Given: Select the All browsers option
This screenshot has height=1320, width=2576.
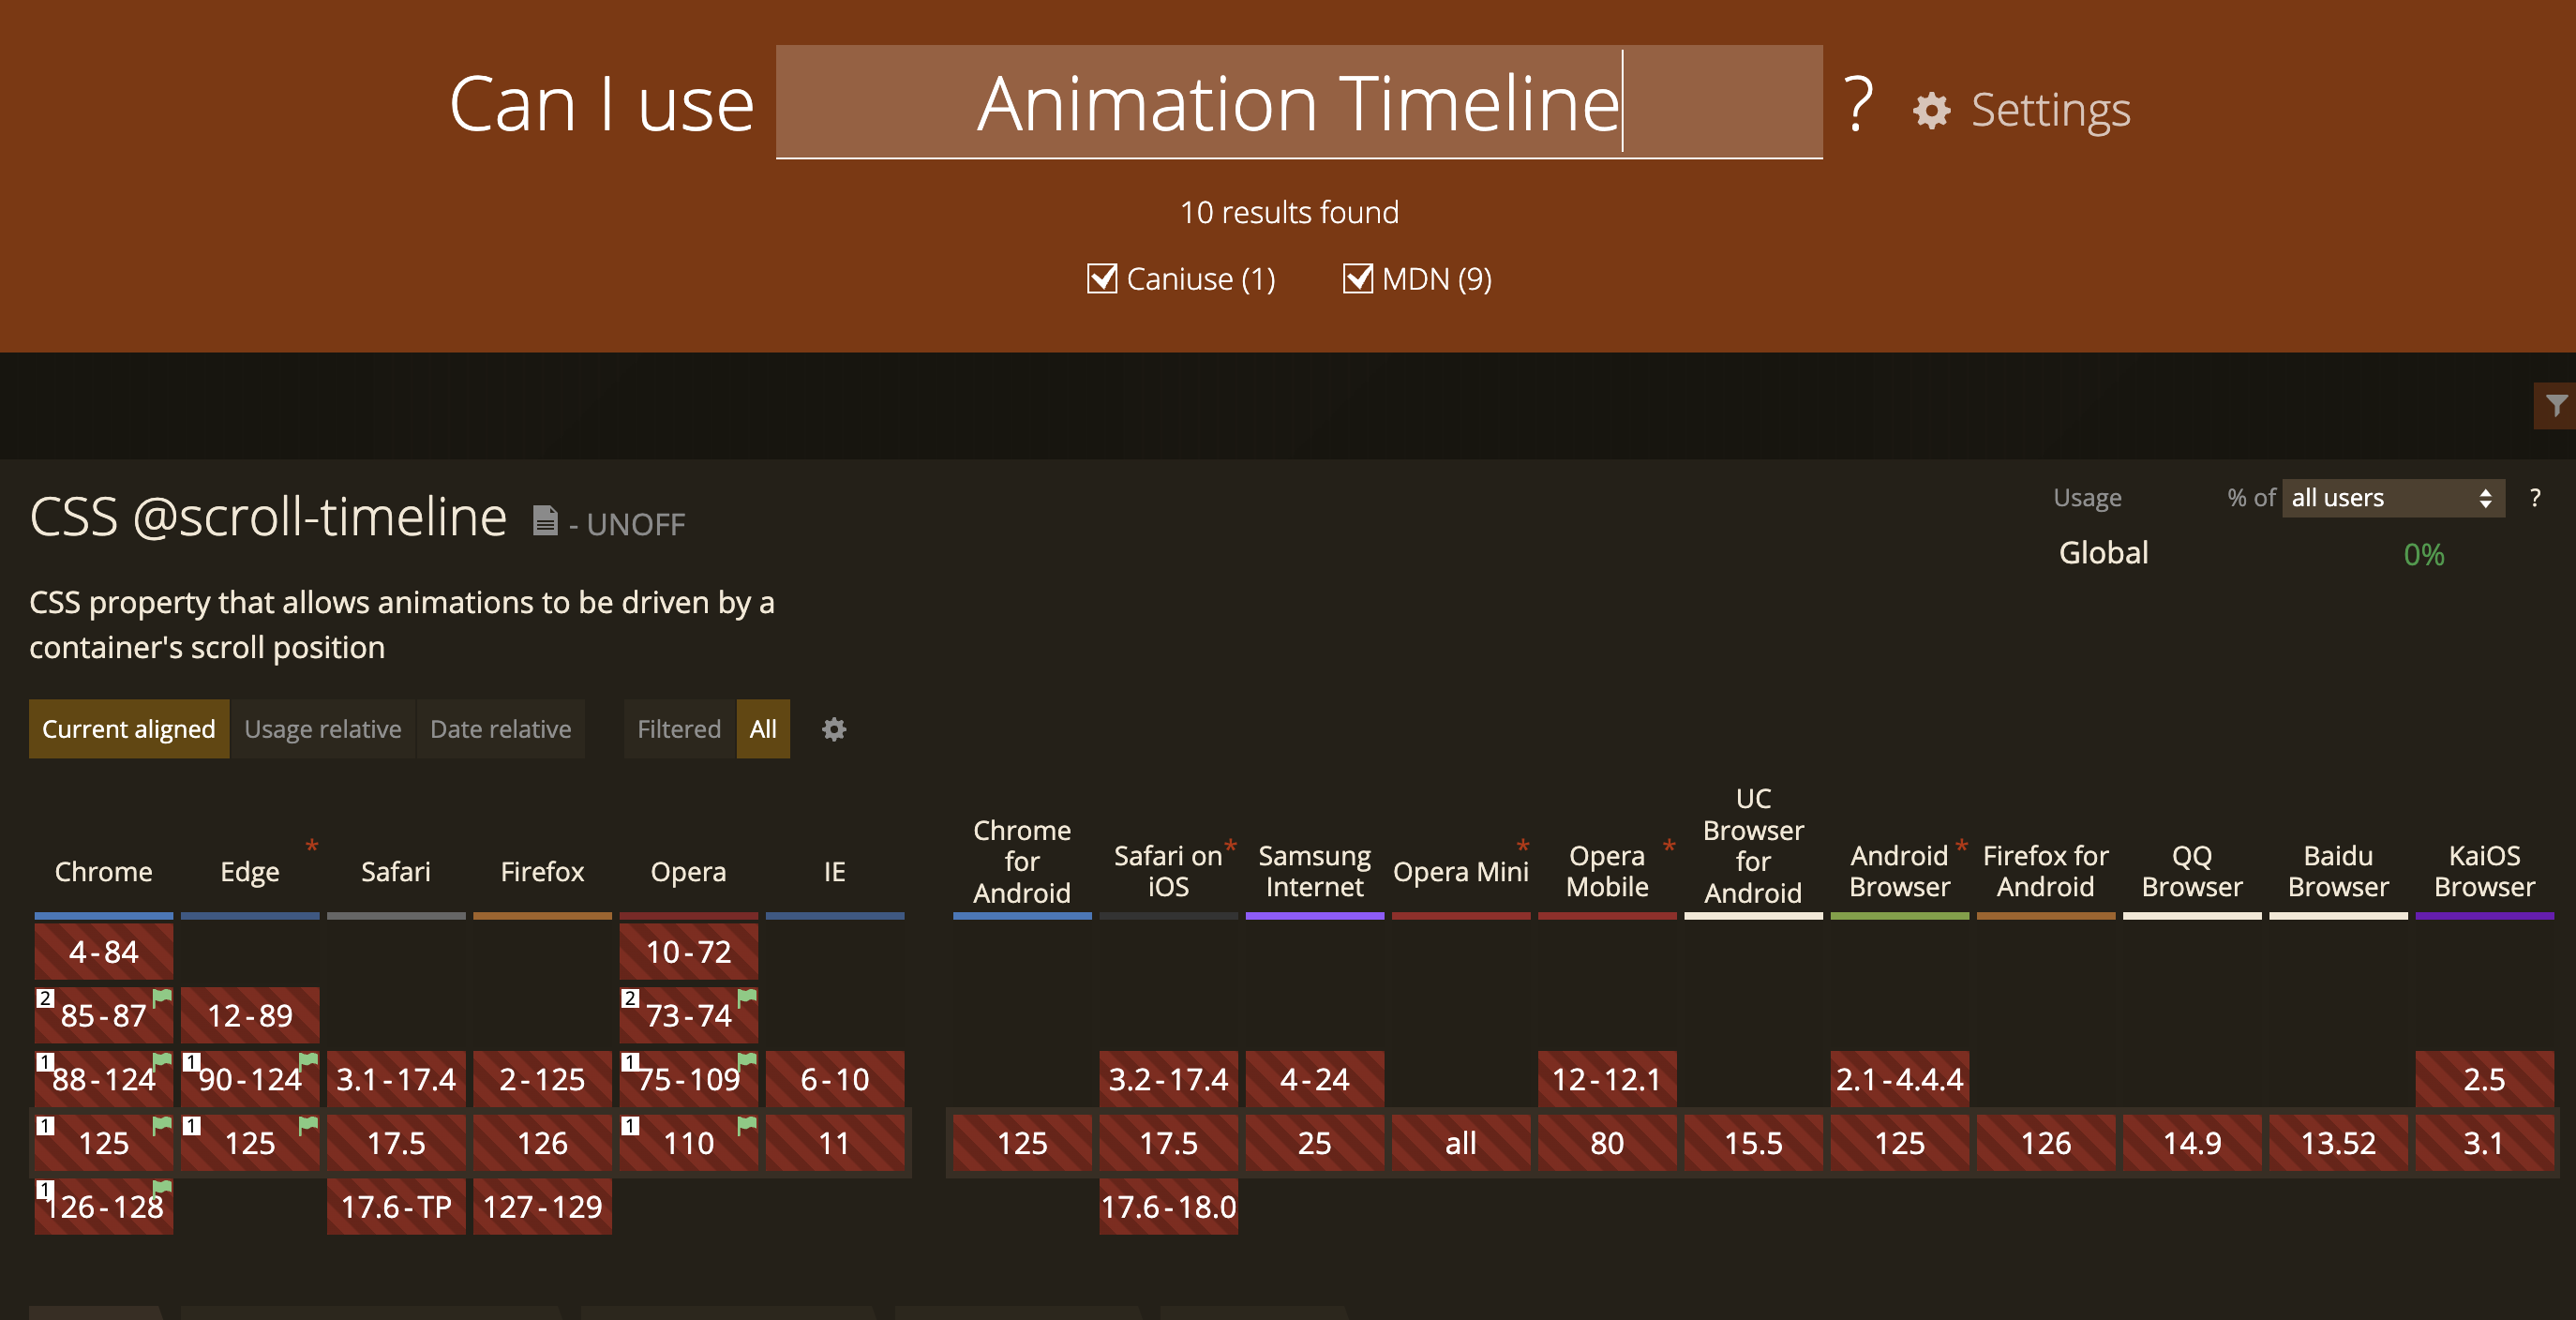Looking at the screenshot, I should click(763, 729).
